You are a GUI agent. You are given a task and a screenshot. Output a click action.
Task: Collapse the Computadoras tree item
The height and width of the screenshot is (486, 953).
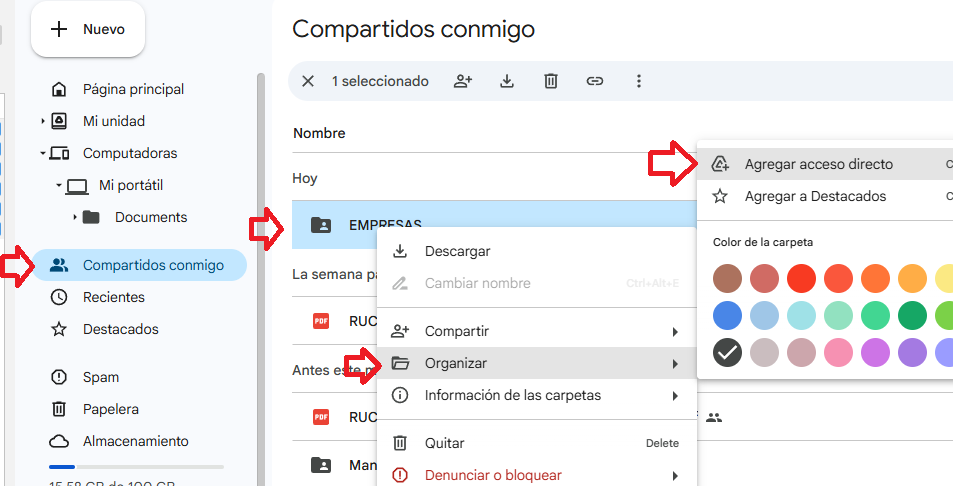43,153
